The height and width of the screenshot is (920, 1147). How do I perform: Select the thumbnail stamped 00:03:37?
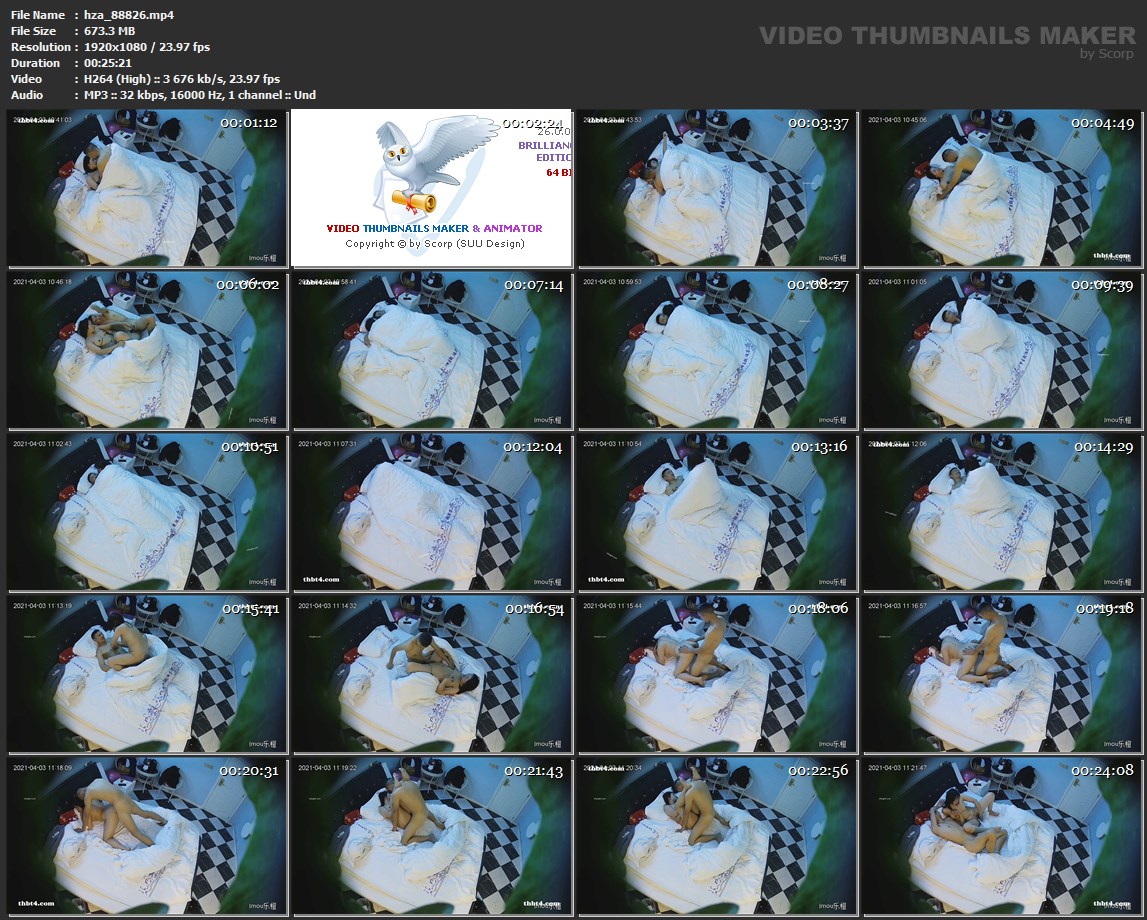click(x=717, y=189)
